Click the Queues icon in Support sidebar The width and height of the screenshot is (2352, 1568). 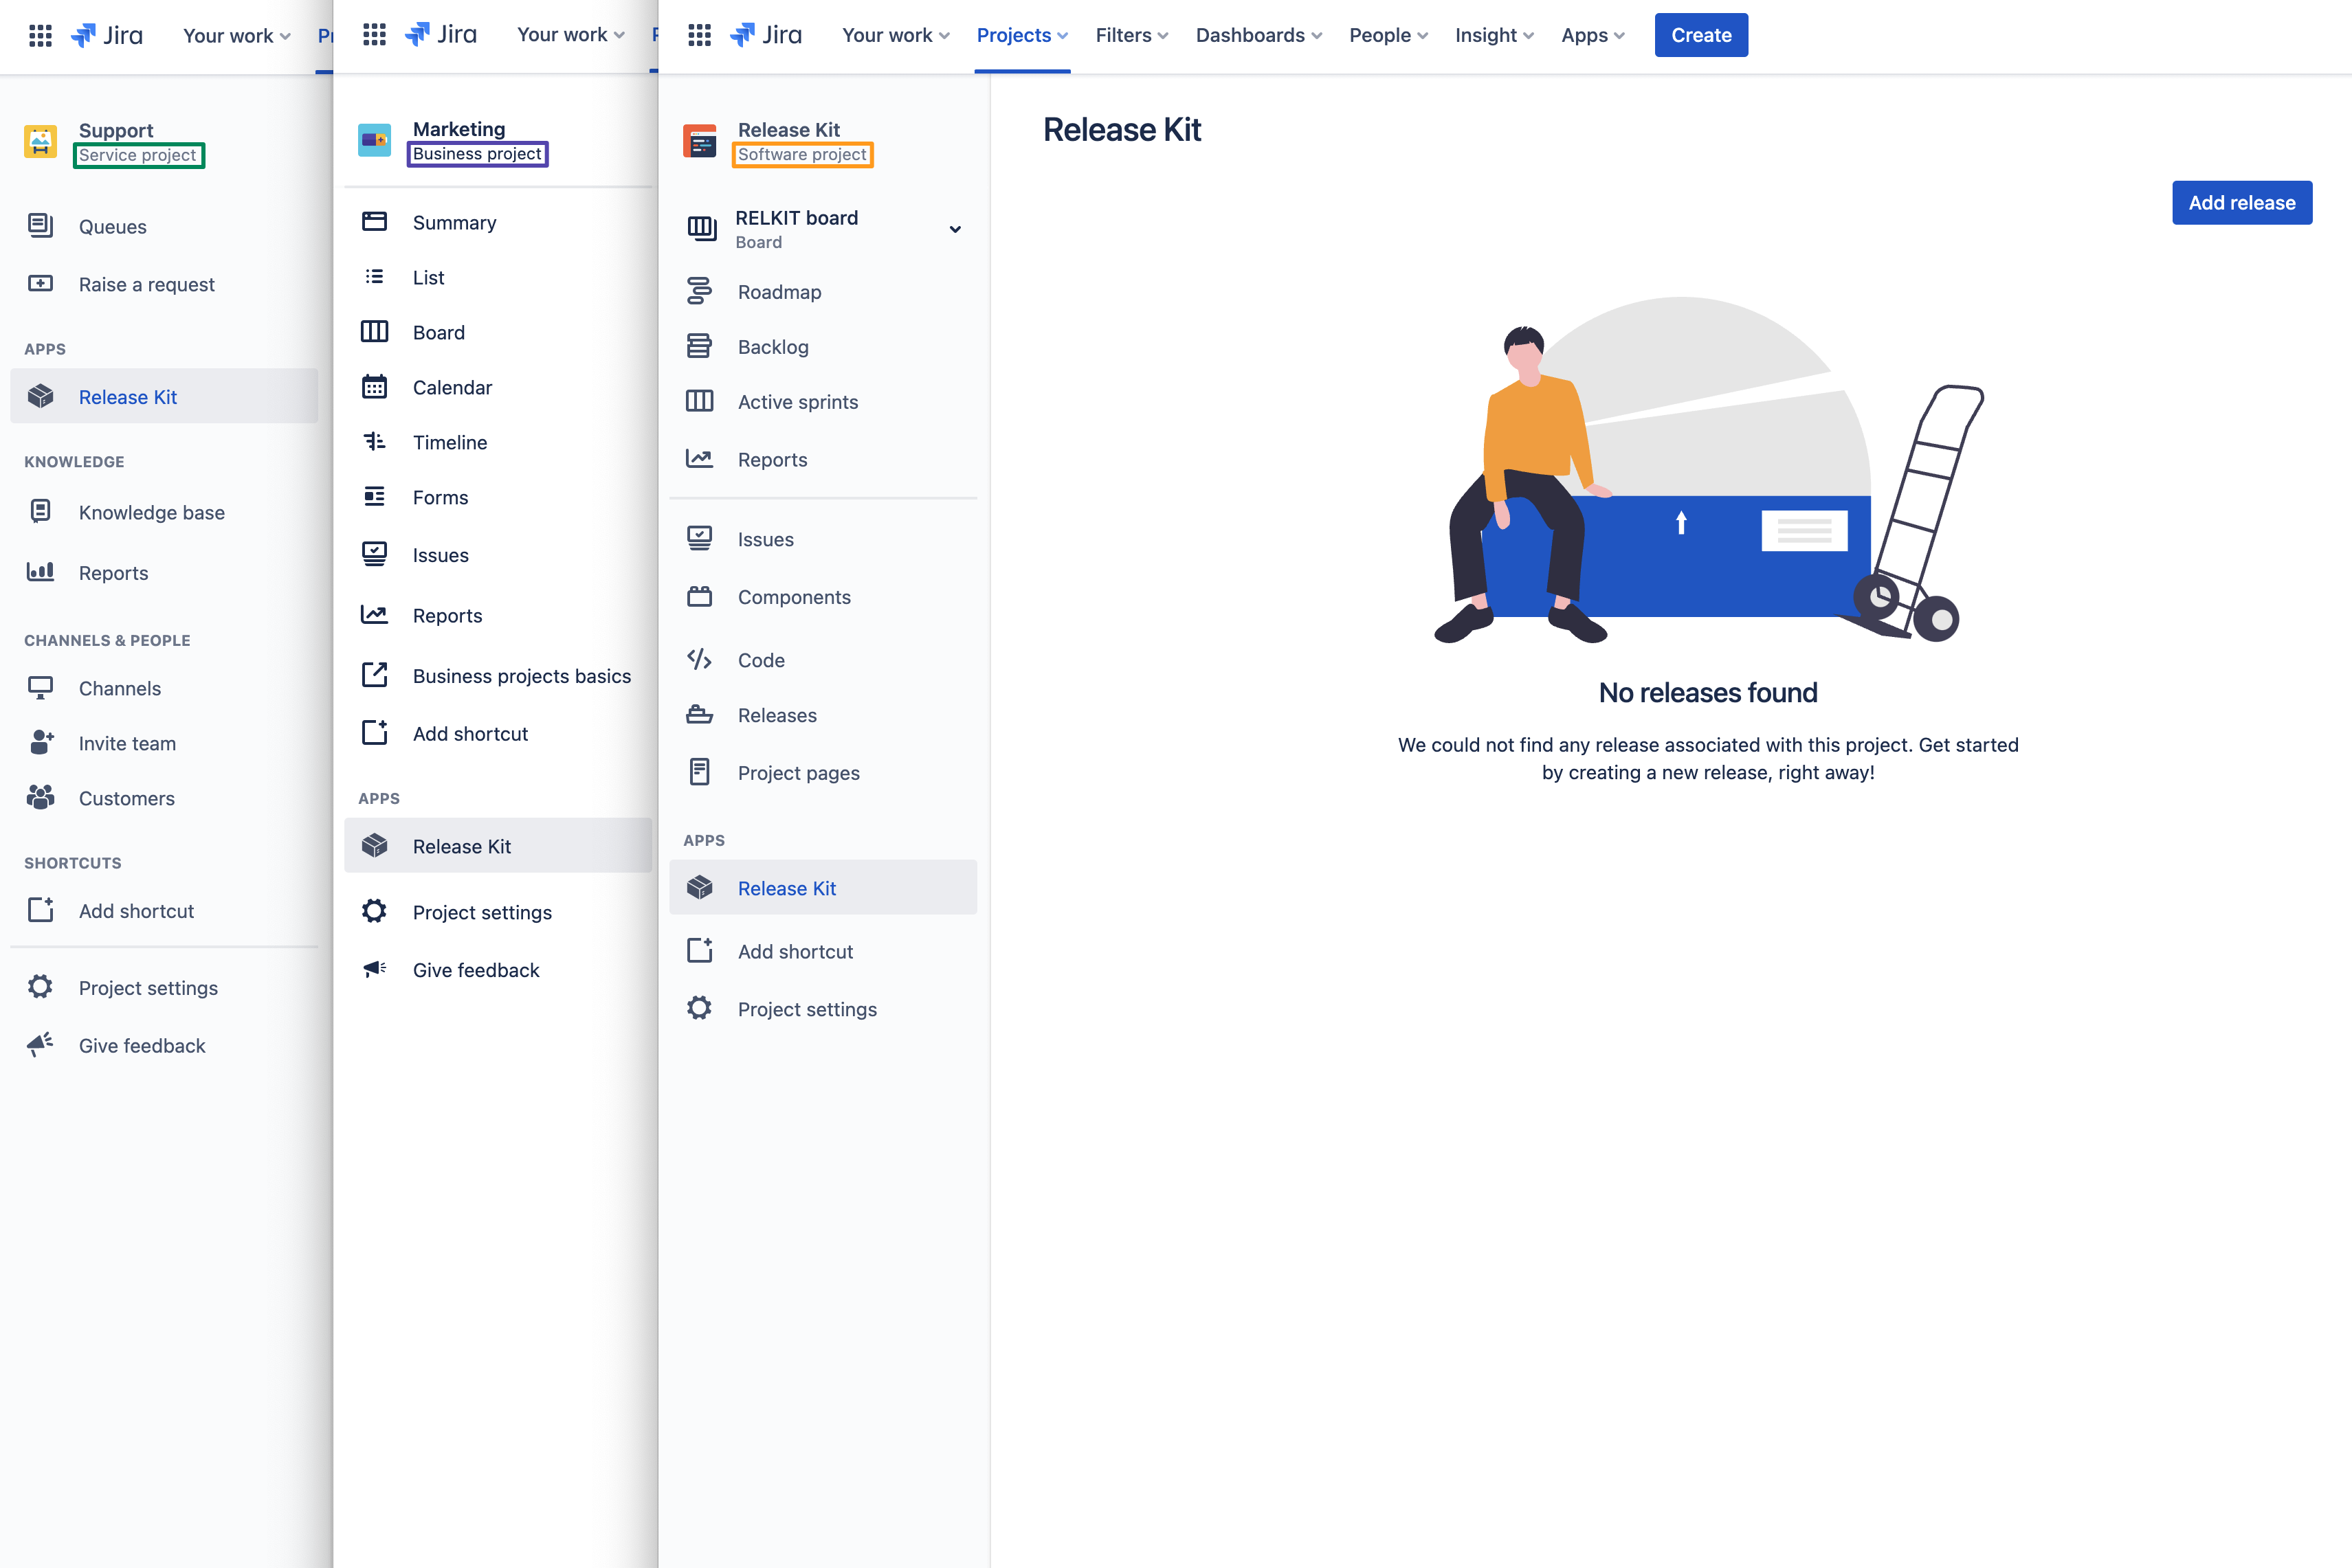[40, 226]
